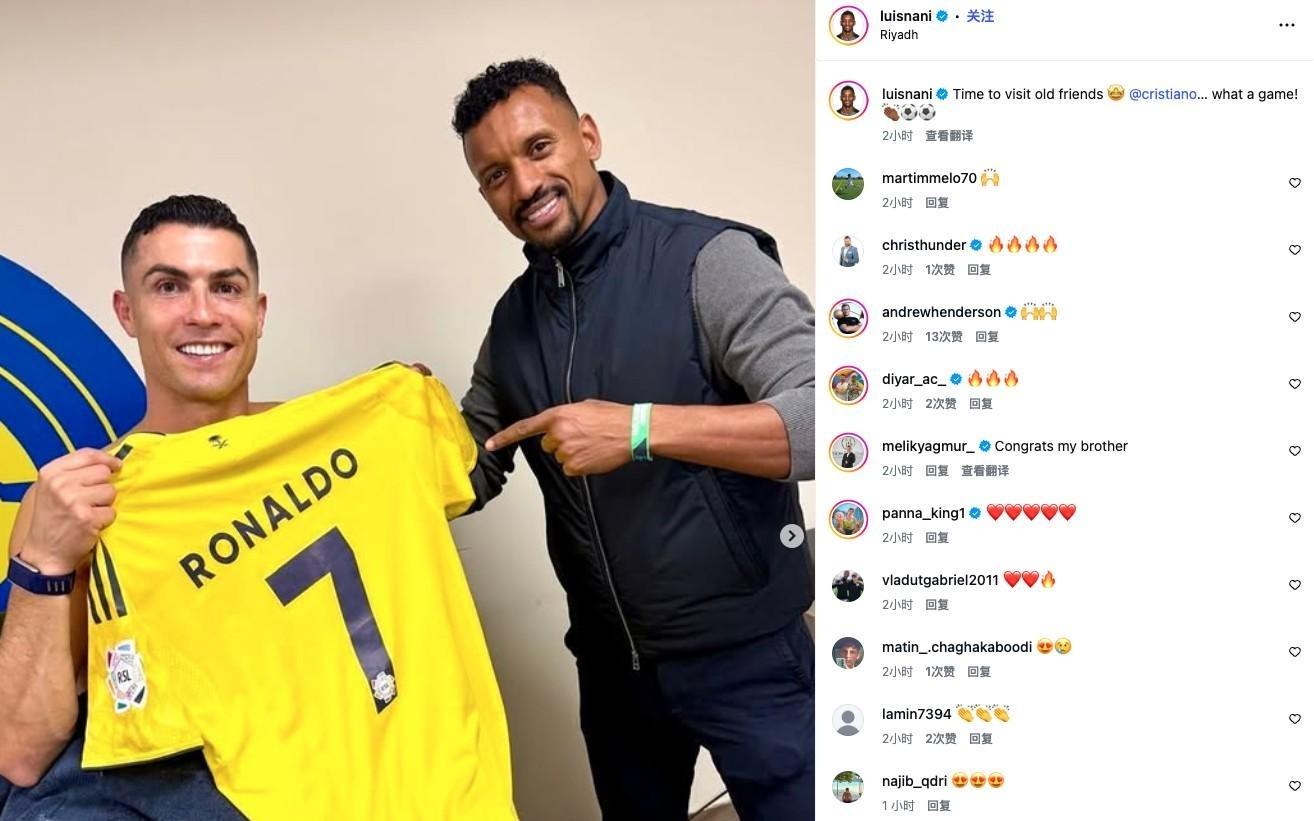
Task: Show translation of melikyagmur_'s comment
Action: [x=985, y=471]
